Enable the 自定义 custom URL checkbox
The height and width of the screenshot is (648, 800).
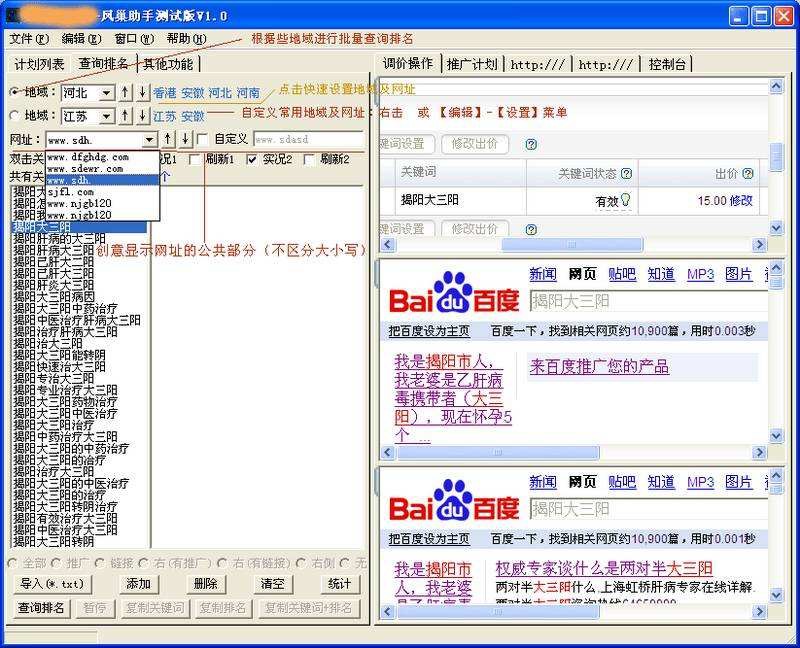[203, 139]
